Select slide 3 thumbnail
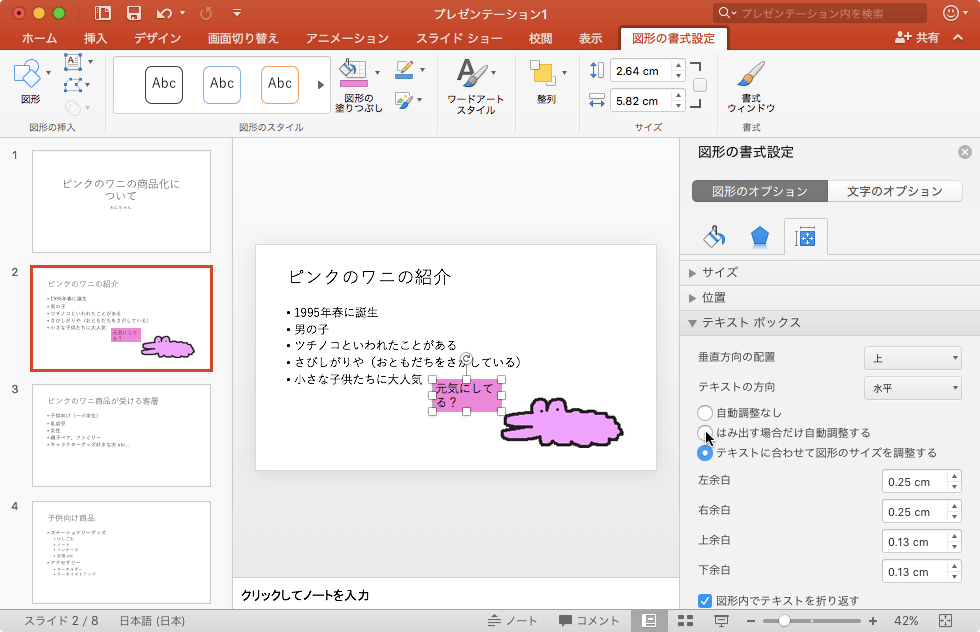 (121, 435)
